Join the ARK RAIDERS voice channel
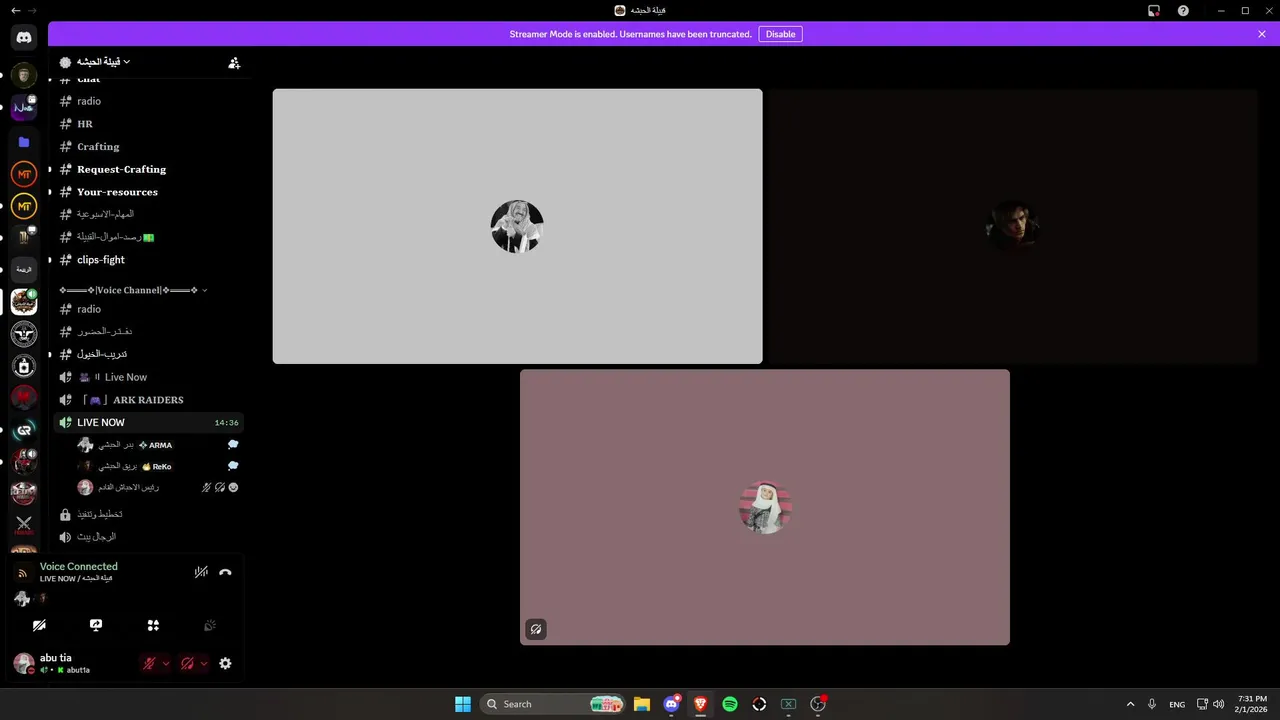 coord(147,400)
